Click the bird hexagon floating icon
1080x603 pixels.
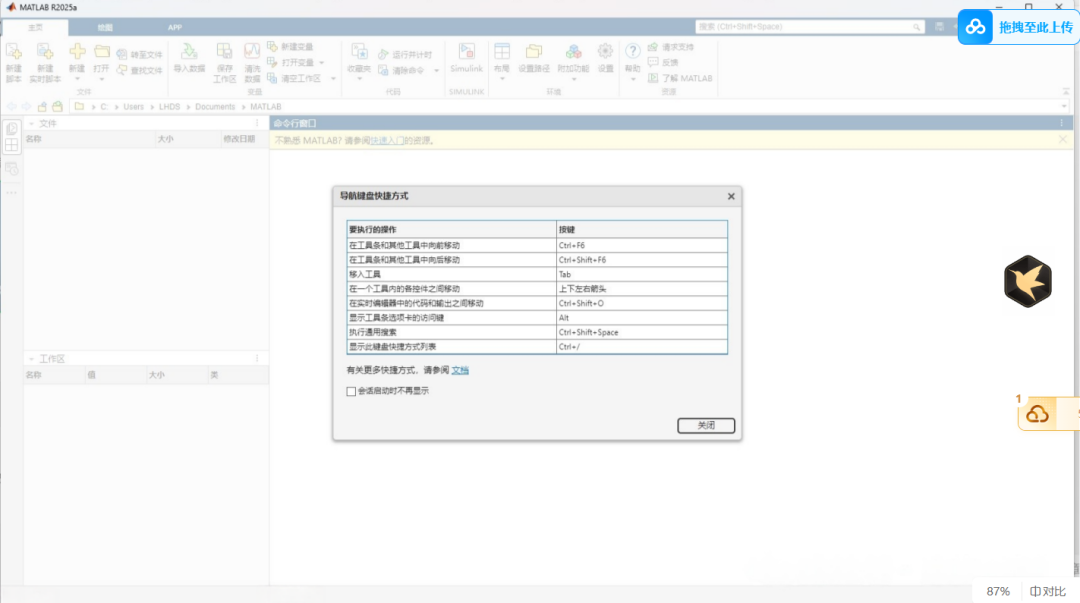coord(1028,281)
